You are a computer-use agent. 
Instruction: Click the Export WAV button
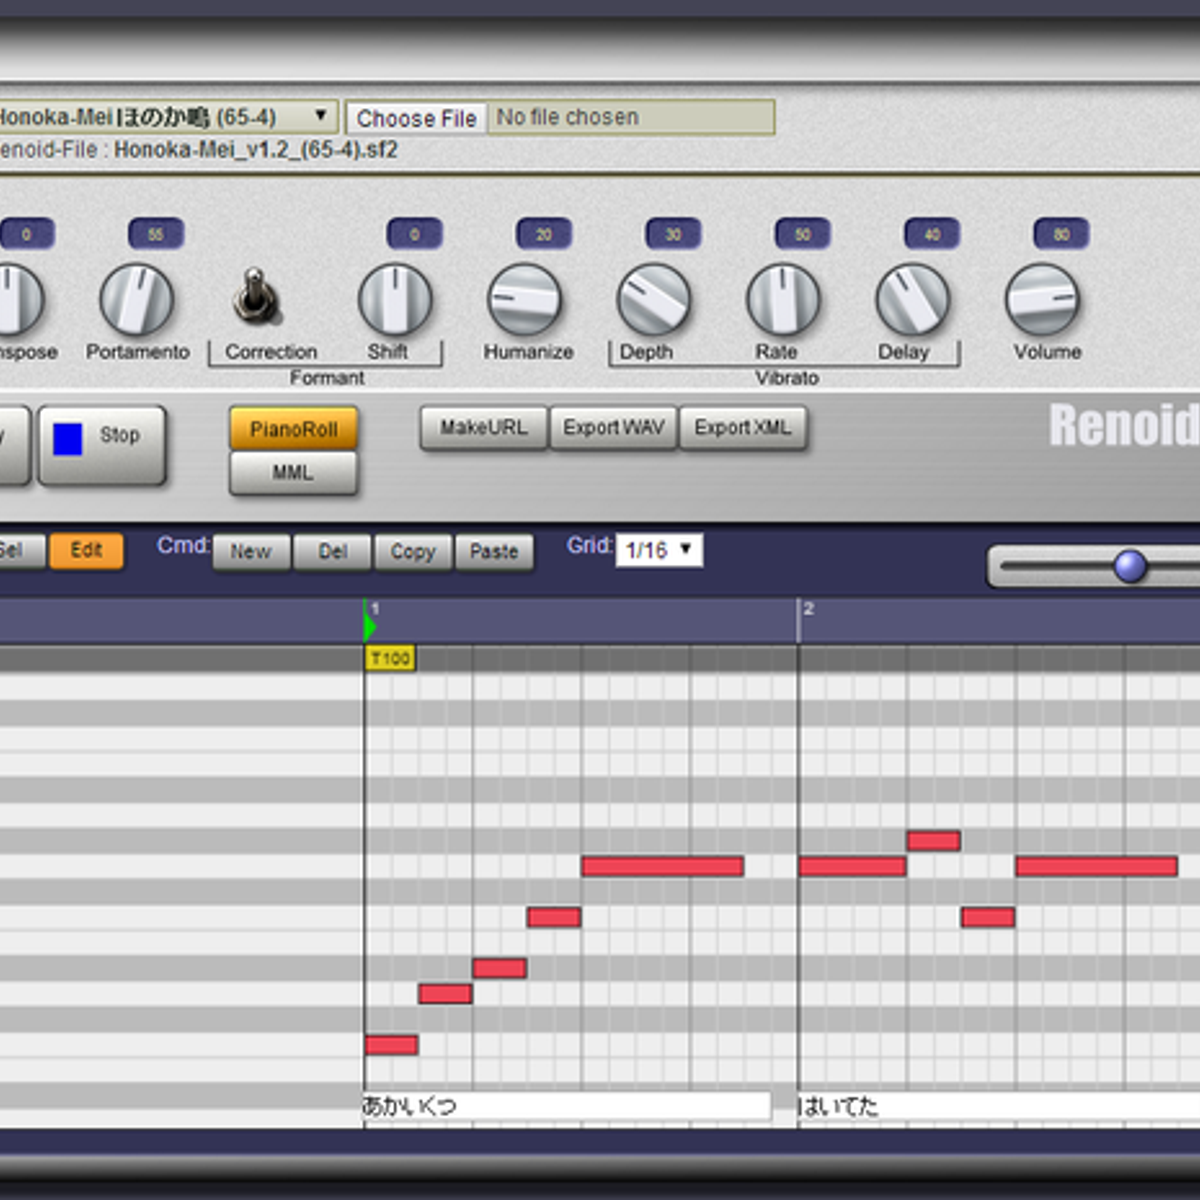[613, 428]
